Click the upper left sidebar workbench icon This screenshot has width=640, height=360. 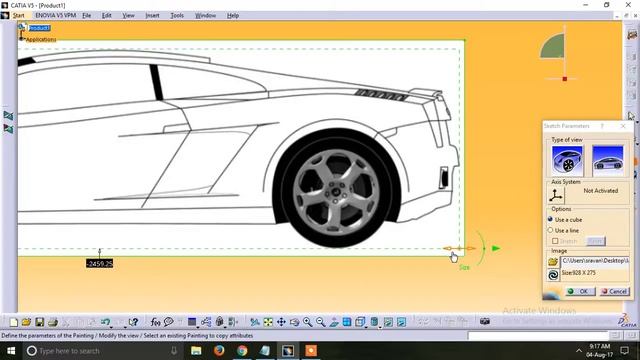8,116
